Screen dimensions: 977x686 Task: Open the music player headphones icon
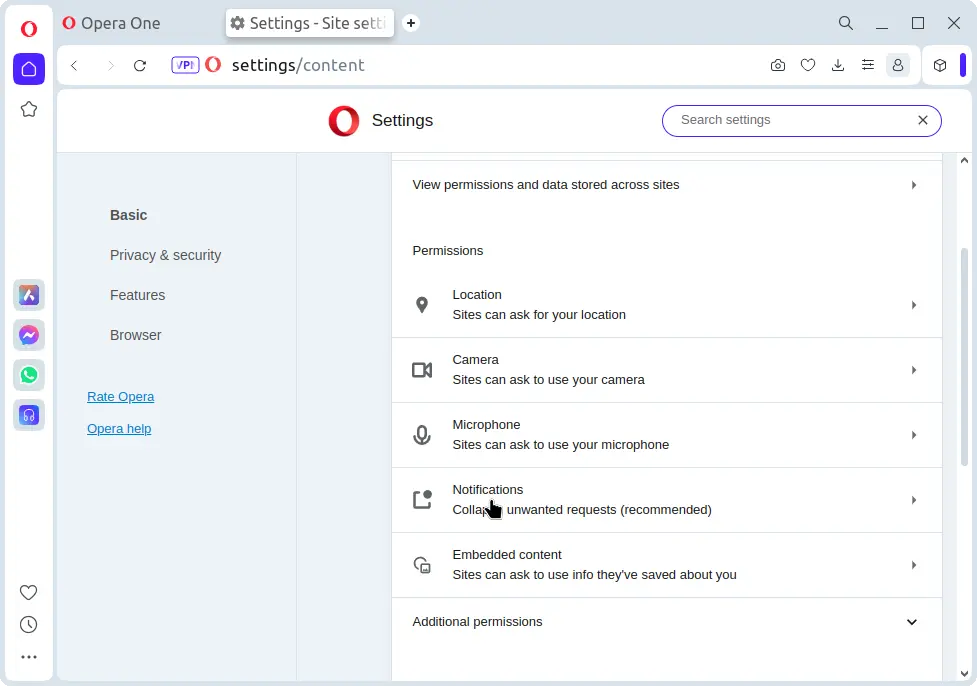29,415
